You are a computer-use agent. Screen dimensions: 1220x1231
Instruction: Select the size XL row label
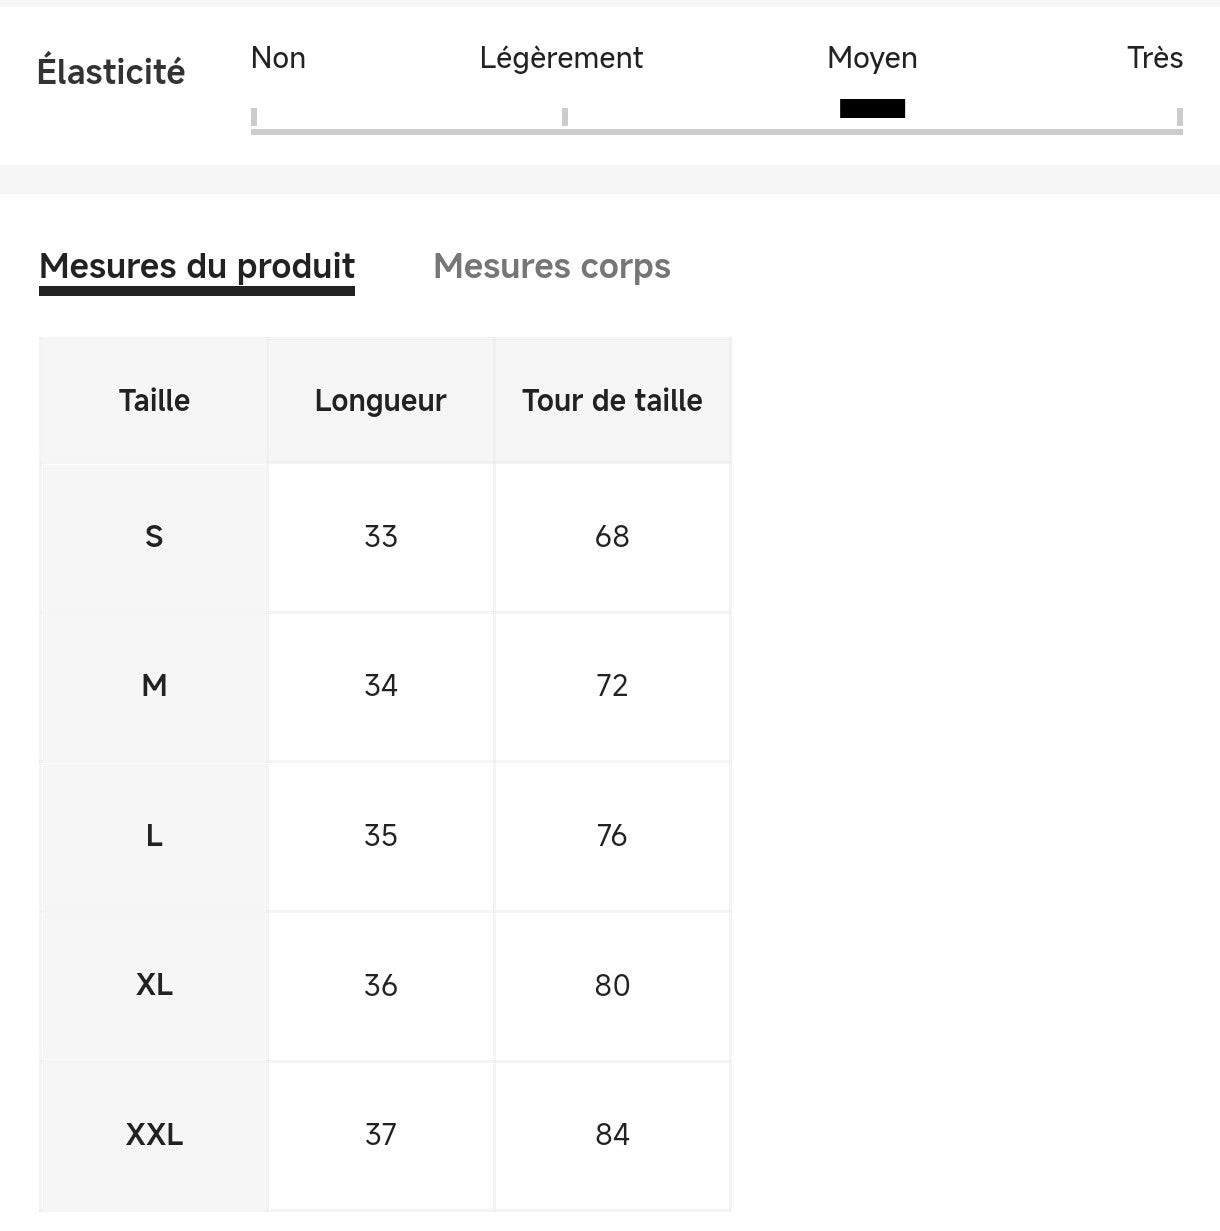(x=154, y=985)
